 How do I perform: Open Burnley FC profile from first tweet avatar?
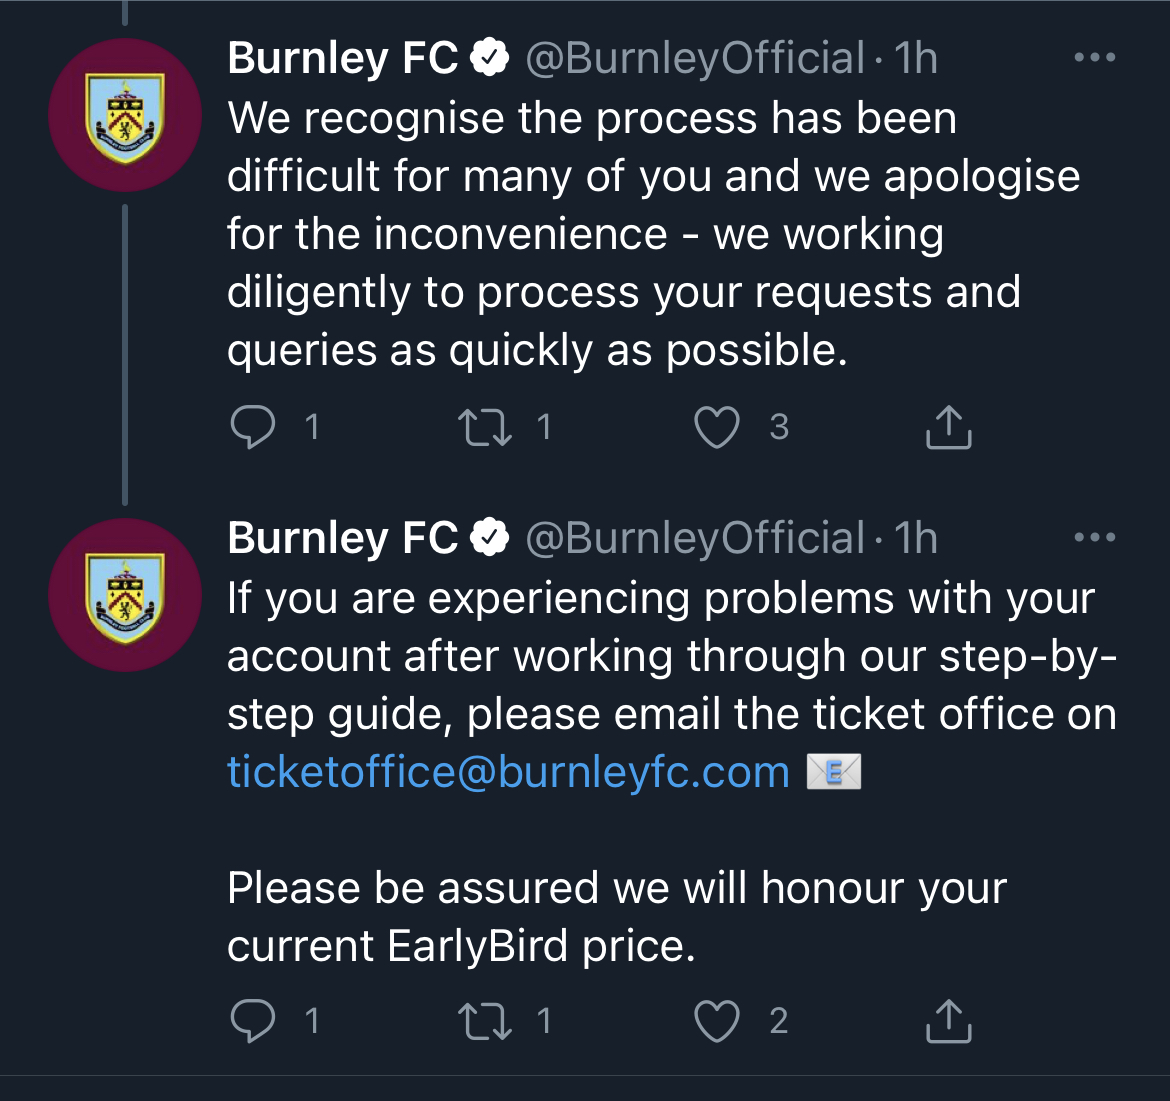tap(125, 115)
